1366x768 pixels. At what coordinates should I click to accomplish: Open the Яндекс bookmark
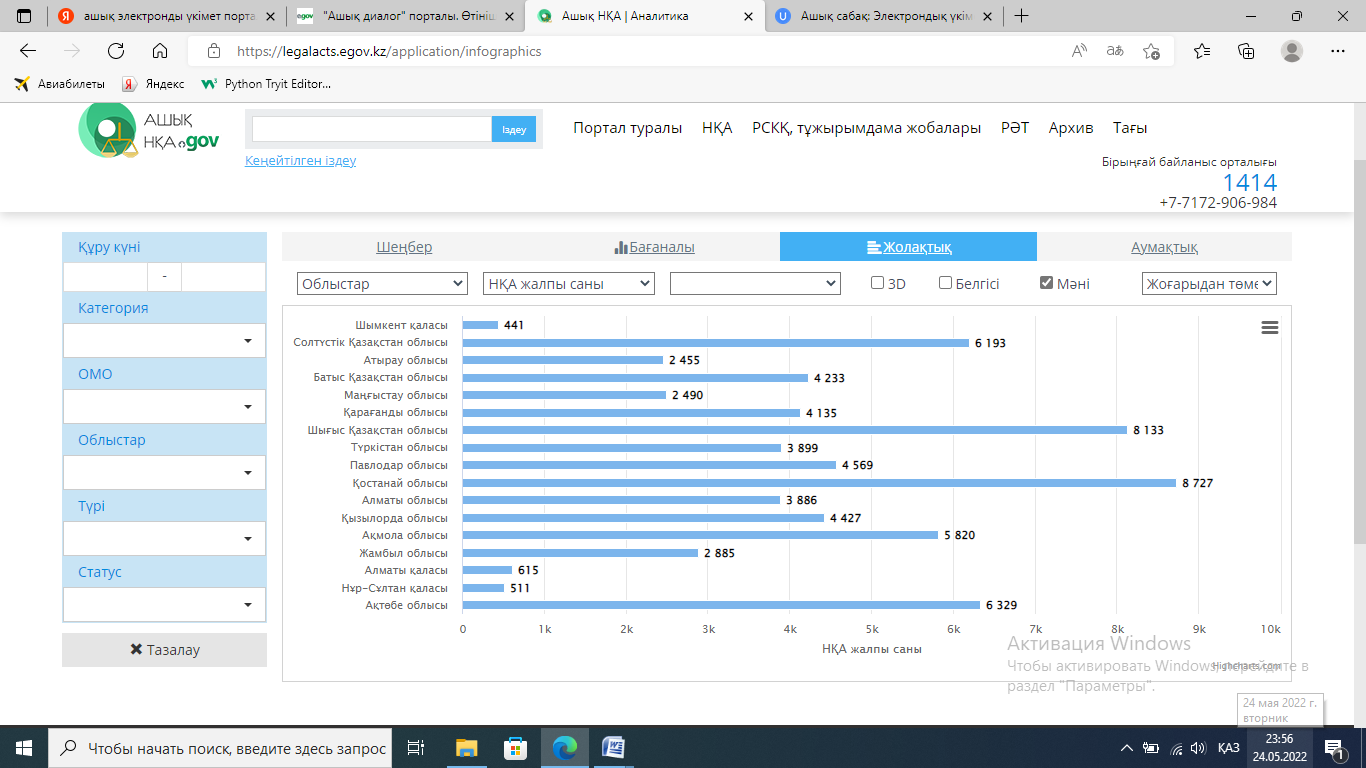point(153,84)
